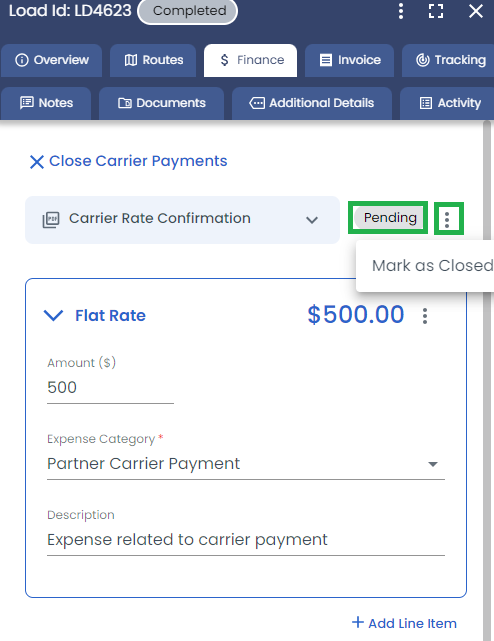The height and width of the screenshot is (641, 494).
Task: Expand the panel with the fullscreen icon
Action: pyautogui.click(x=436, y=11)
